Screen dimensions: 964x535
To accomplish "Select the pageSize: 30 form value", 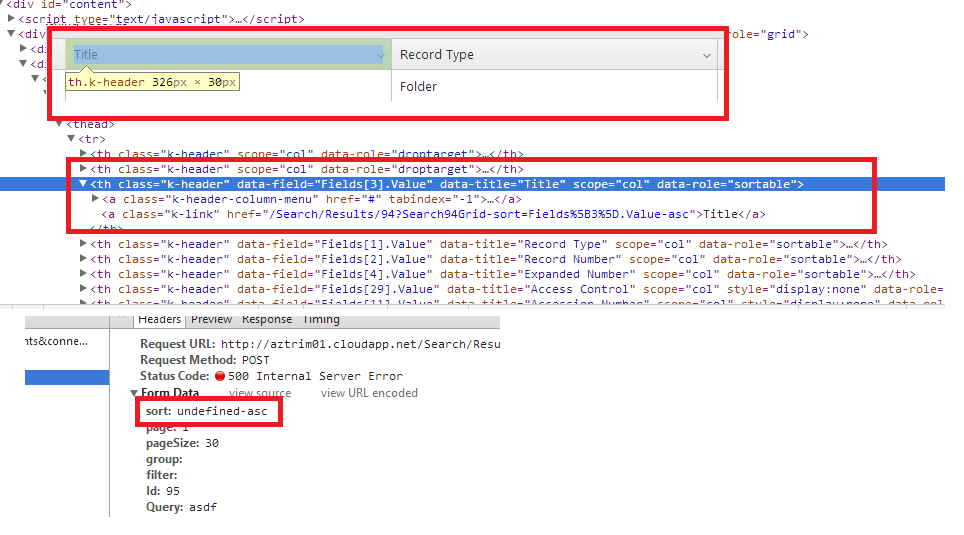I will 182,443.
